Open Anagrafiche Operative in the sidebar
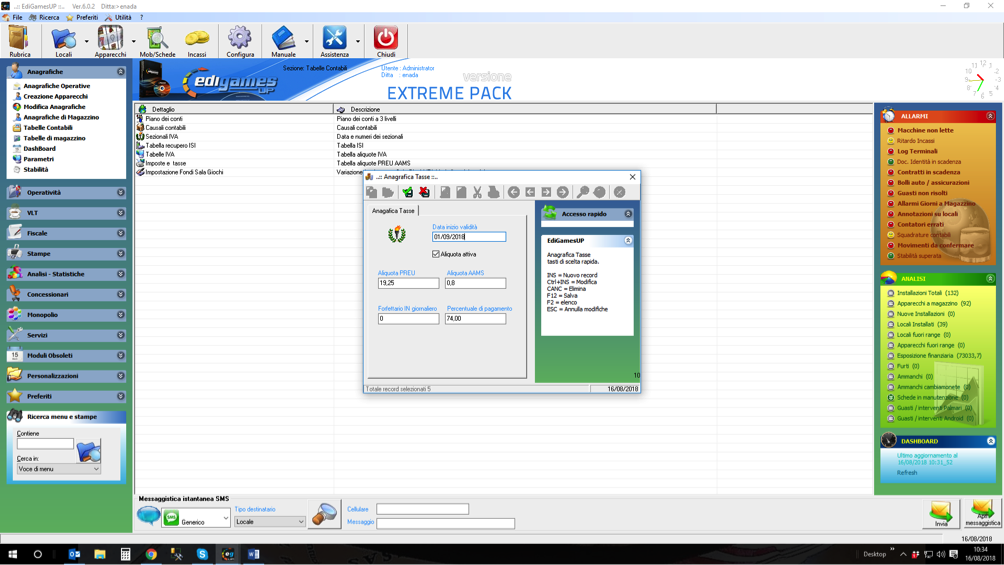 [x=57, y=86]
